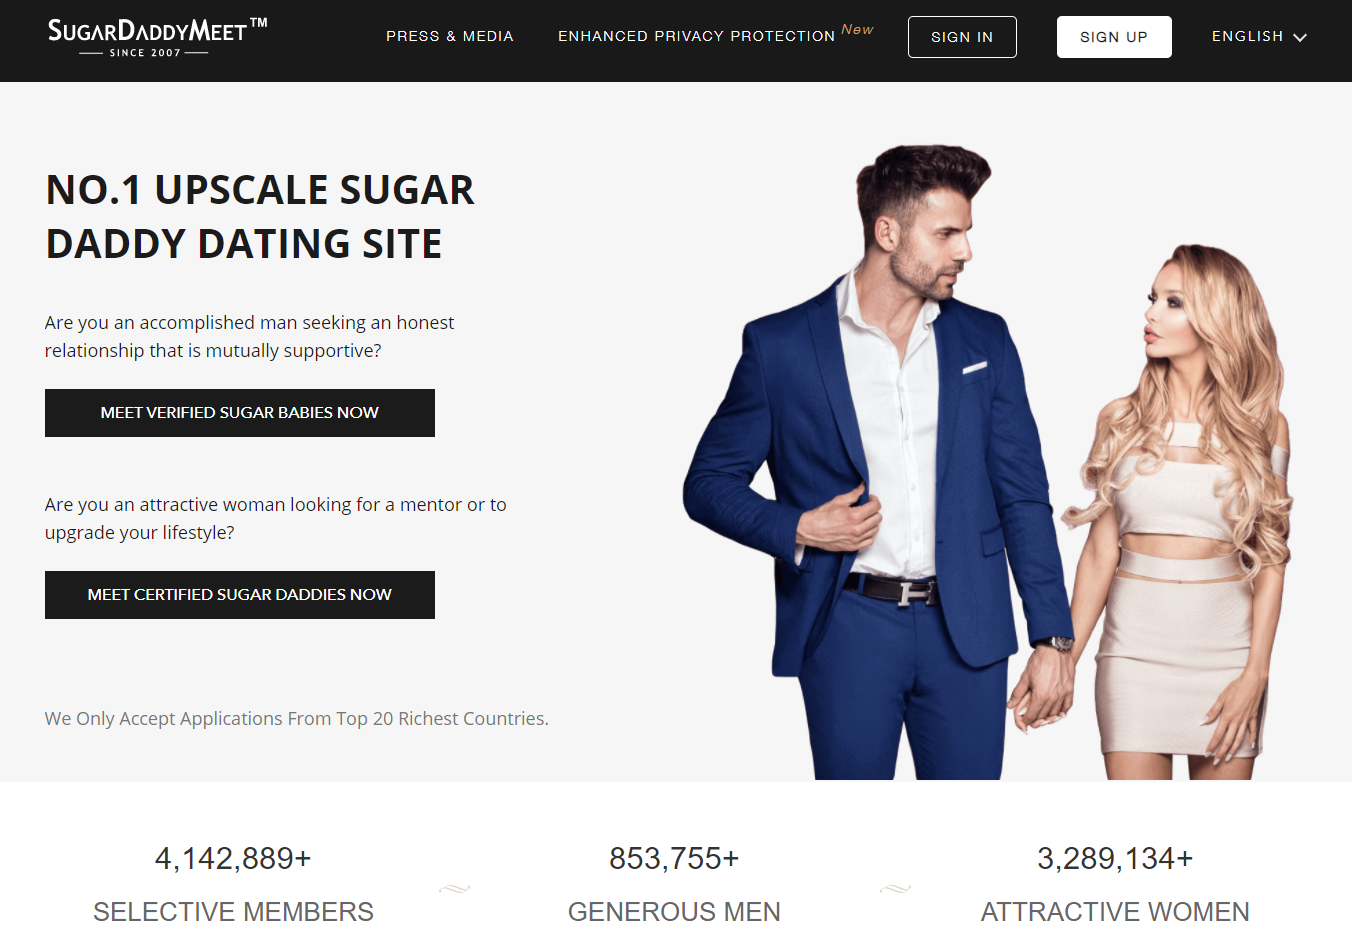Click the 853,755+ generous men count

coord(674,858)
